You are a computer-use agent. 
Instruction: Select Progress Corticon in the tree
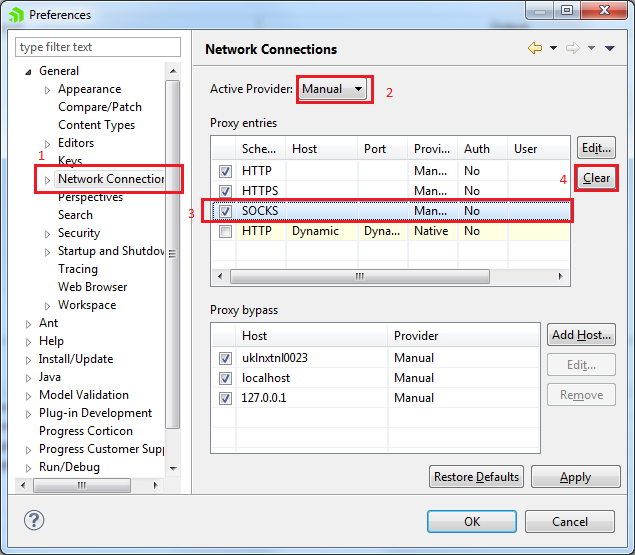click(x=86, y=431)
